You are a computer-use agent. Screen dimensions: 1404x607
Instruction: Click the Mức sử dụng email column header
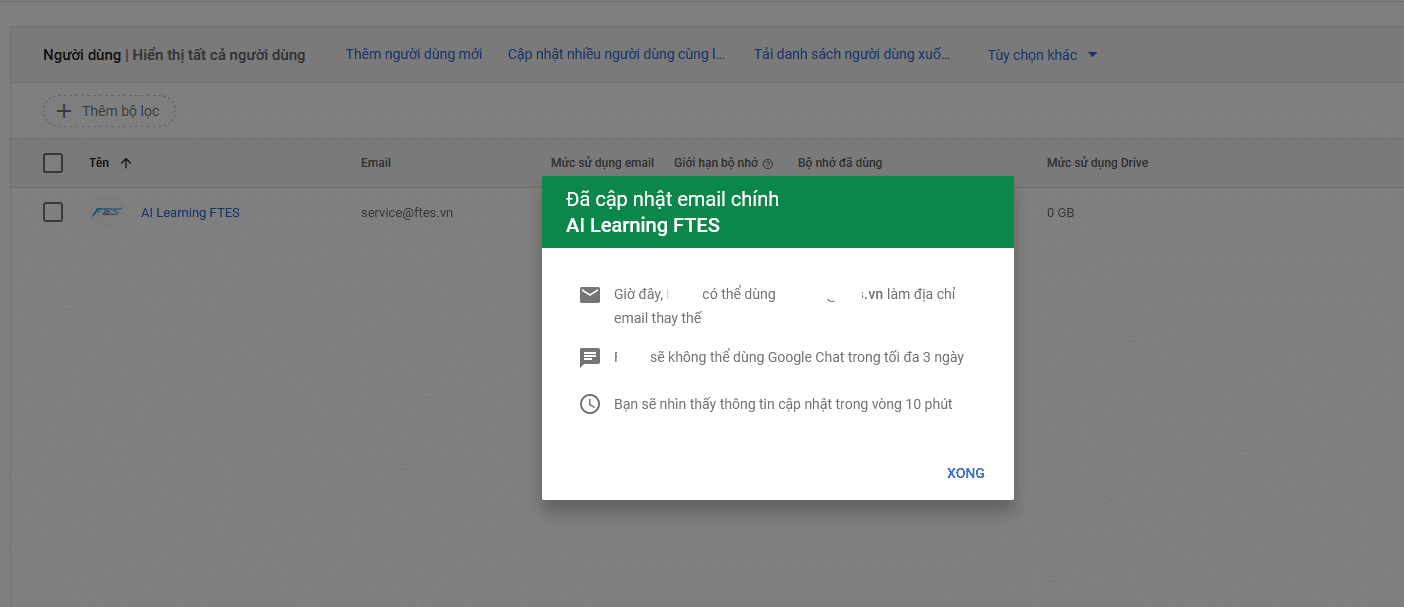(602, 163)
